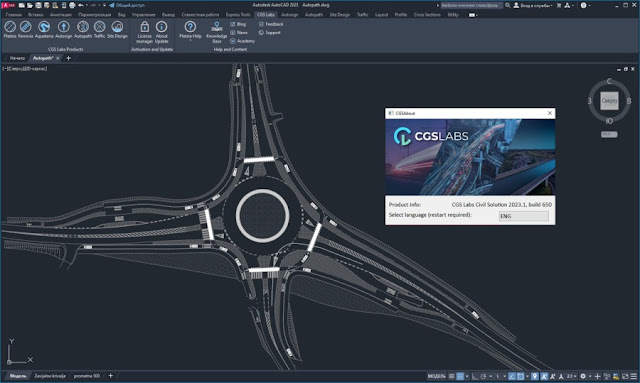The width and height of the screenshot is (640, 383).
Task: Click the Clean Screen icon in status bar
Action: pos(625,376)
